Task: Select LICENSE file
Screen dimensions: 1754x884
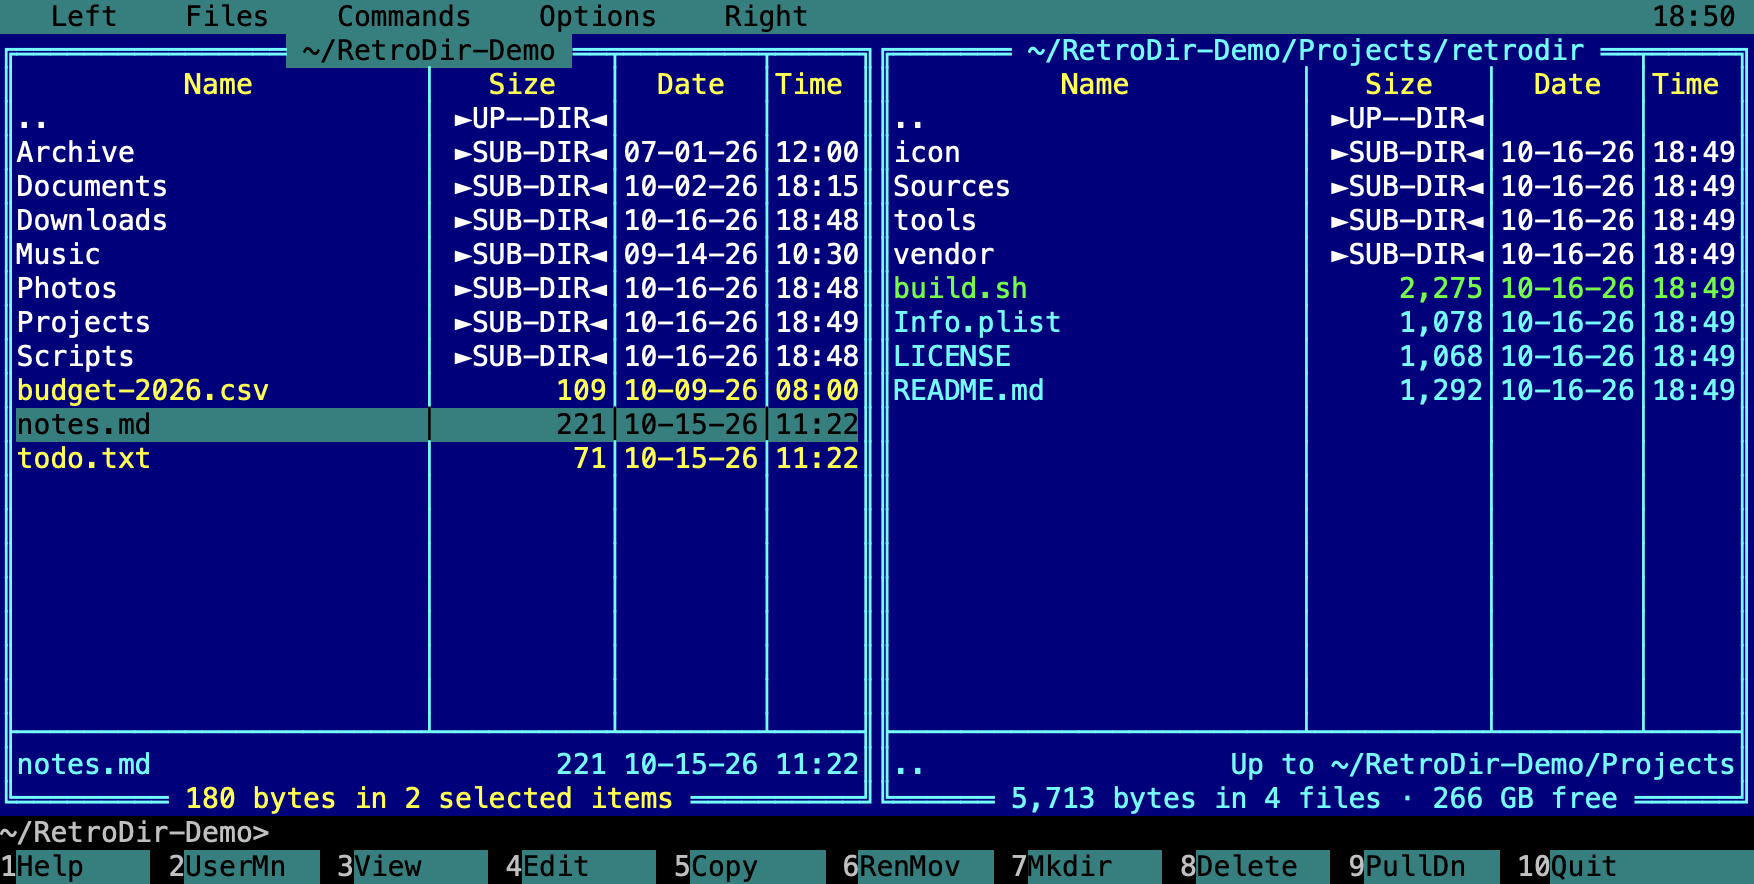Action: (x=1314, y=356)
